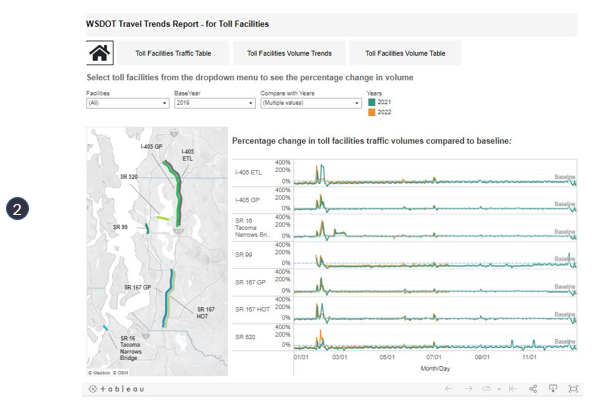
Task: Click the Tableau logo in footer
Action: [117, 389]
